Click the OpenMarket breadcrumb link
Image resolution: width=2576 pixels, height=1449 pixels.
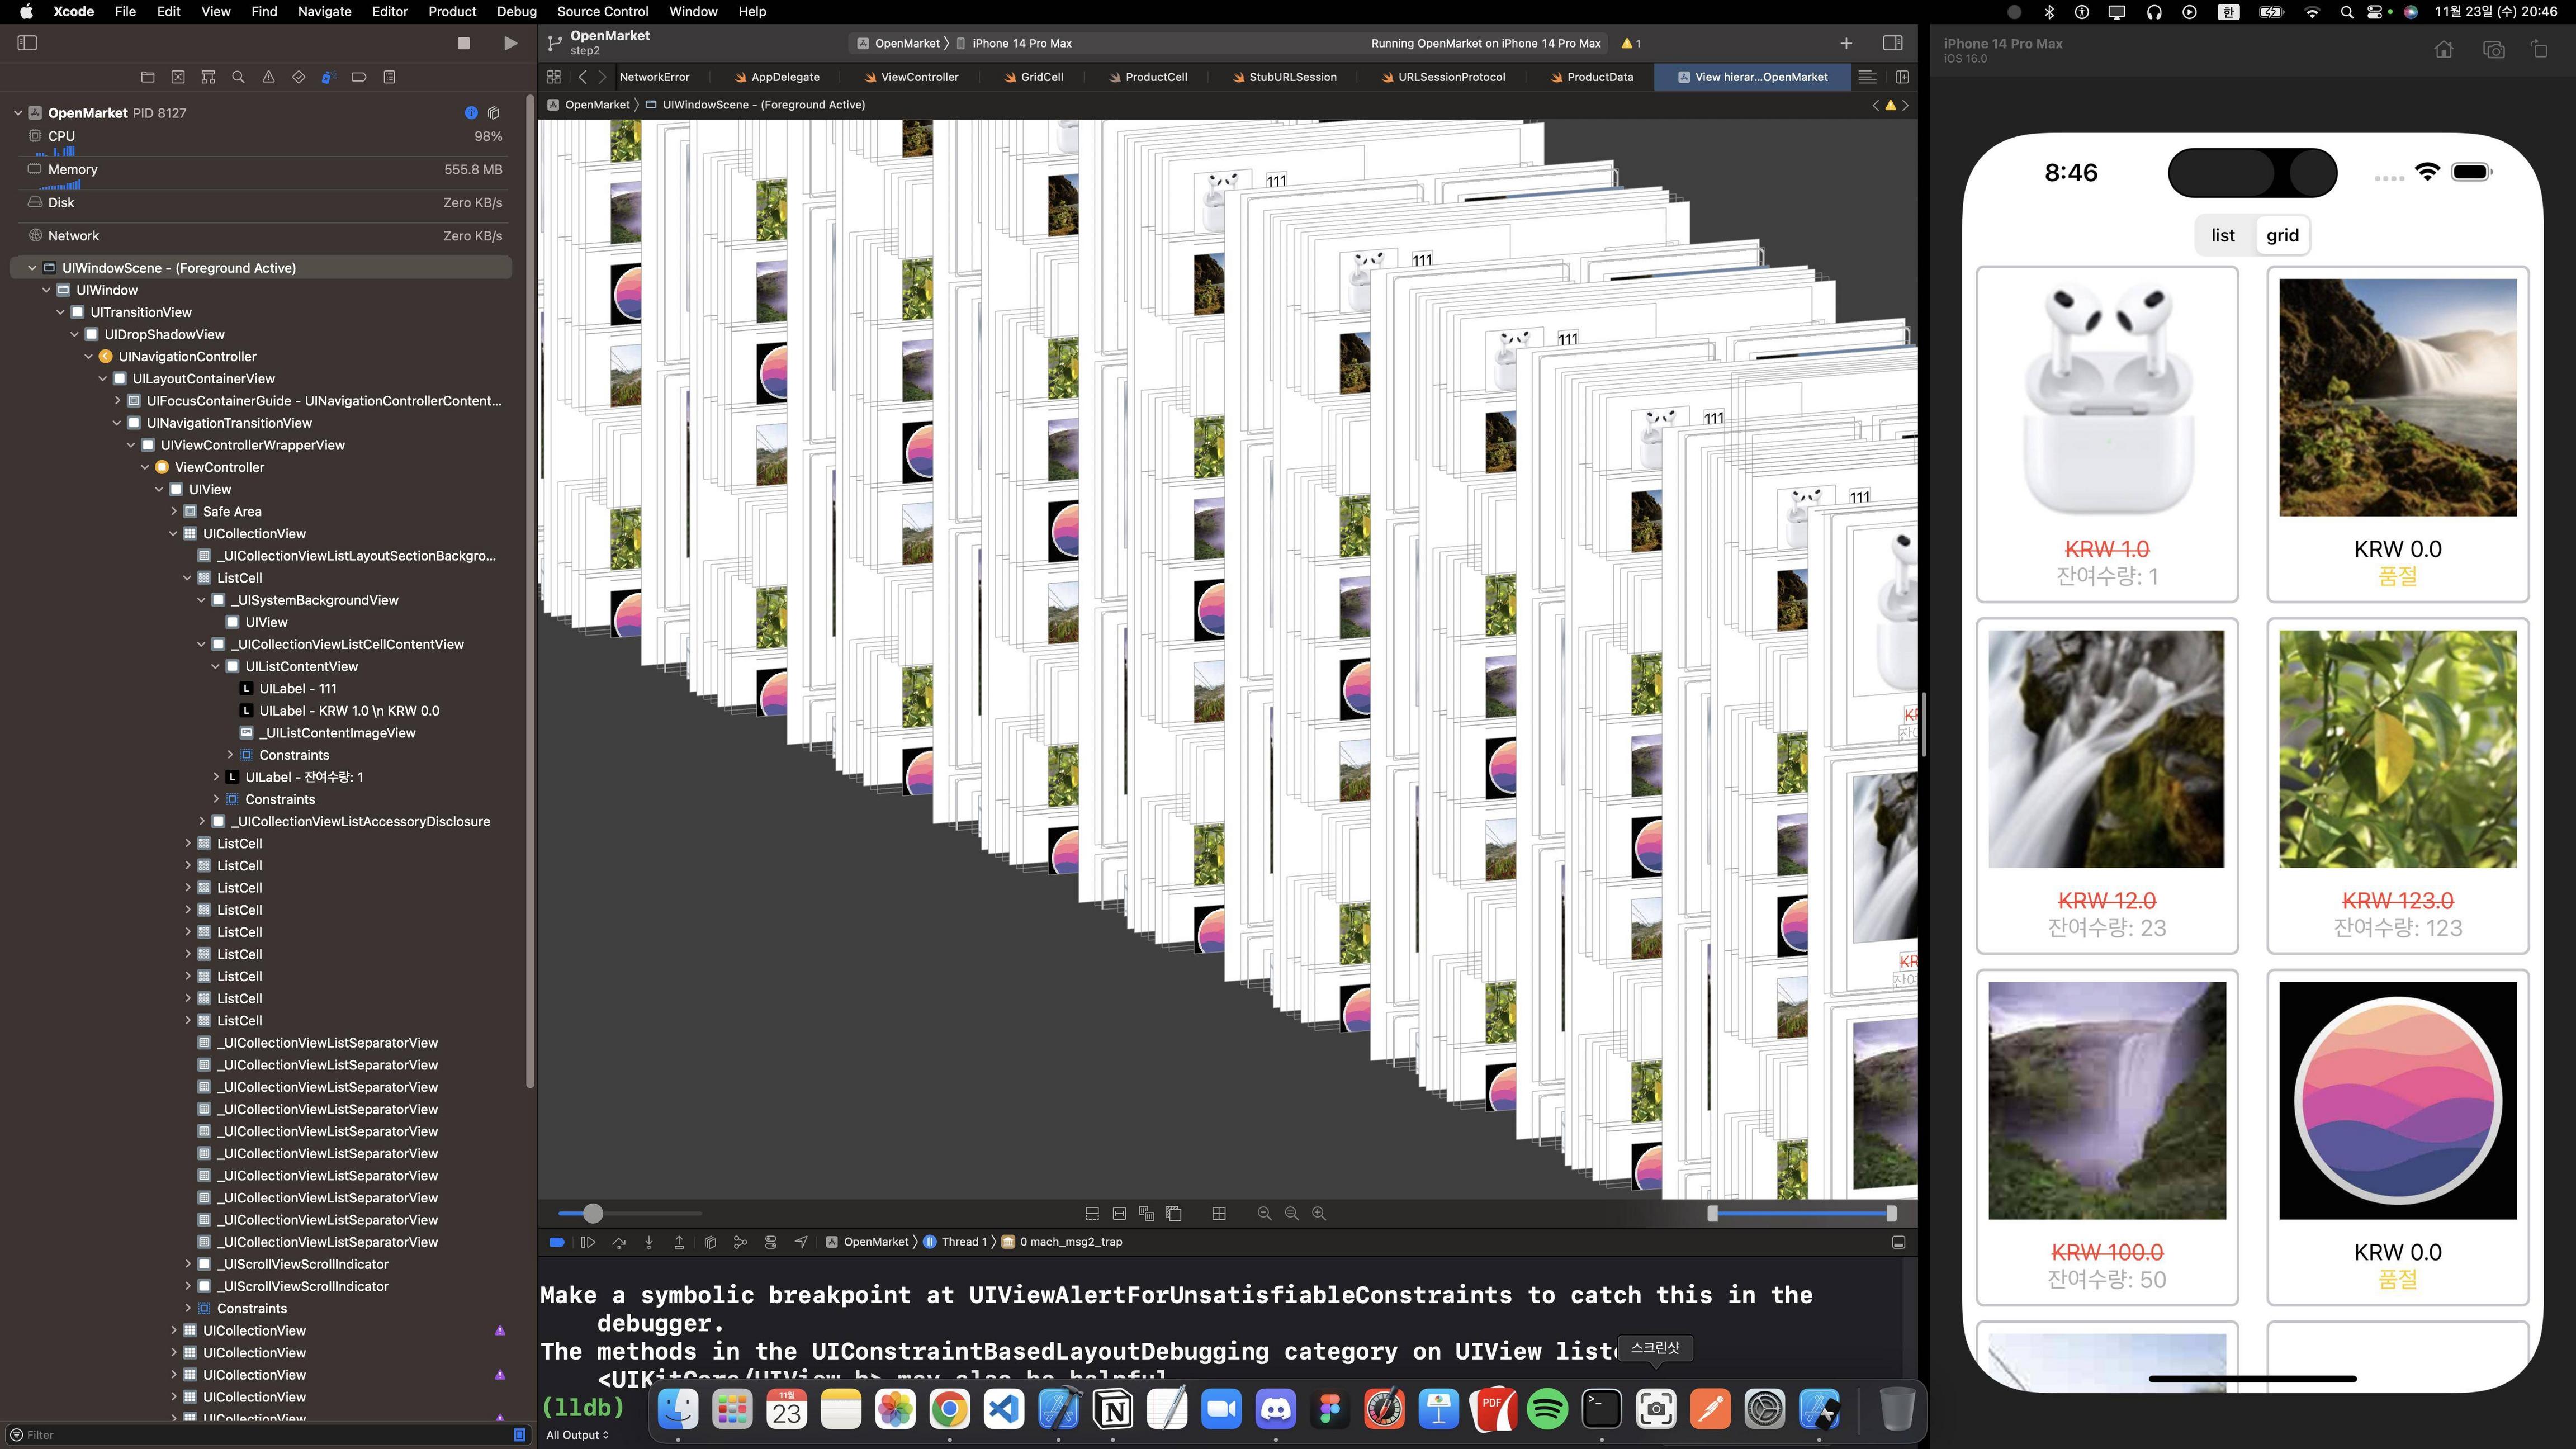tap(596, 105)
